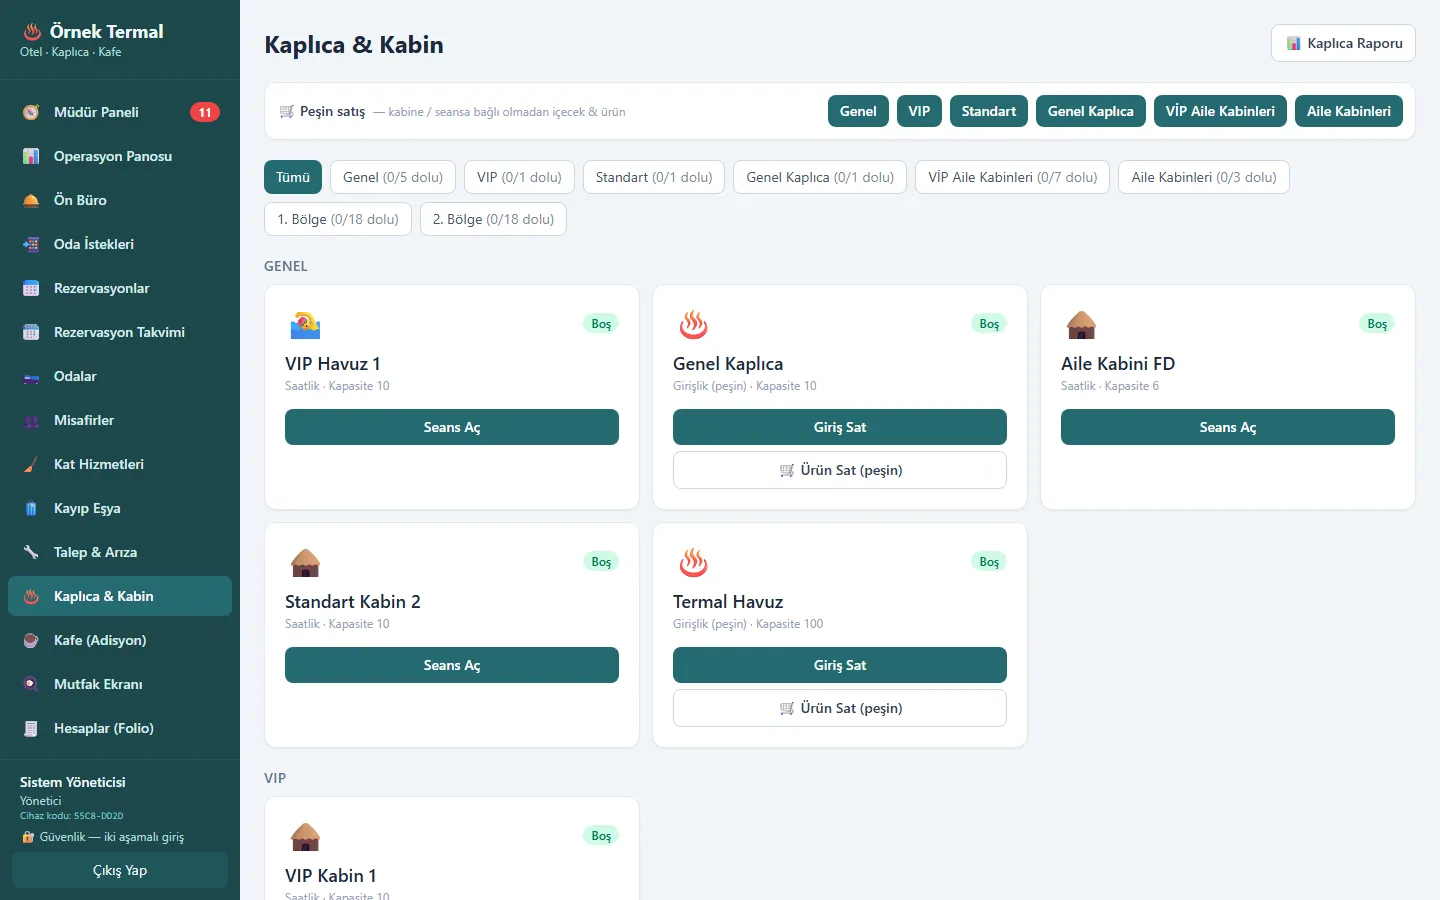Click the Örnek Termal flame logo icon

tap(32, 32)
